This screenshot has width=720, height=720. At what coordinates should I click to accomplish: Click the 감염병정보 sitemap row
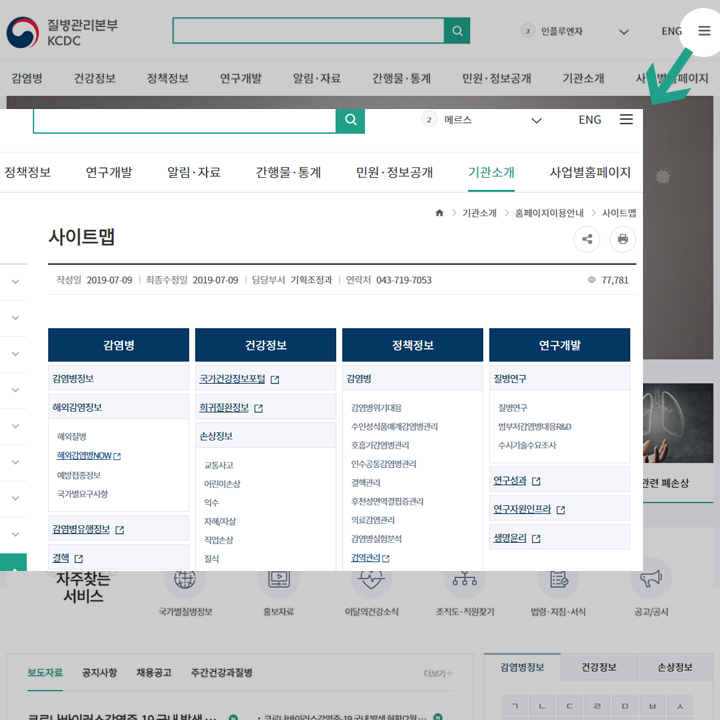(x=118, y=378)
